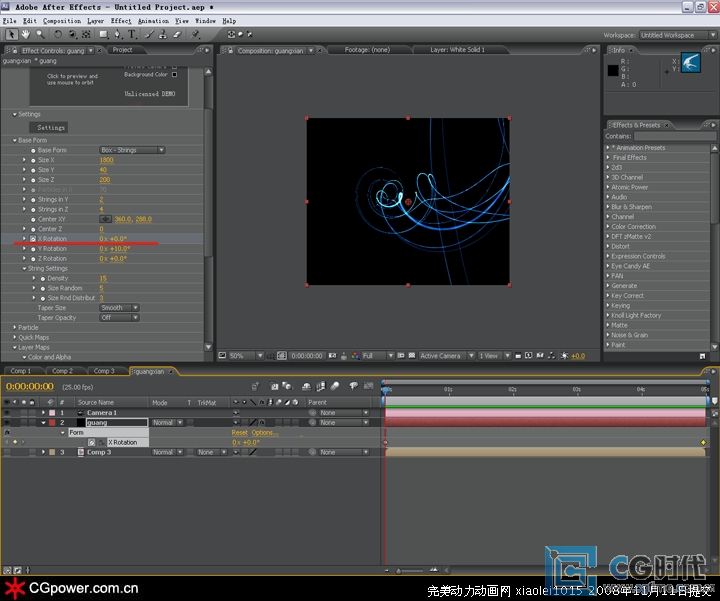The image size is (720, 601).
Task: Click the X Rotation value in Effect Controls
Action: (113, 239)
